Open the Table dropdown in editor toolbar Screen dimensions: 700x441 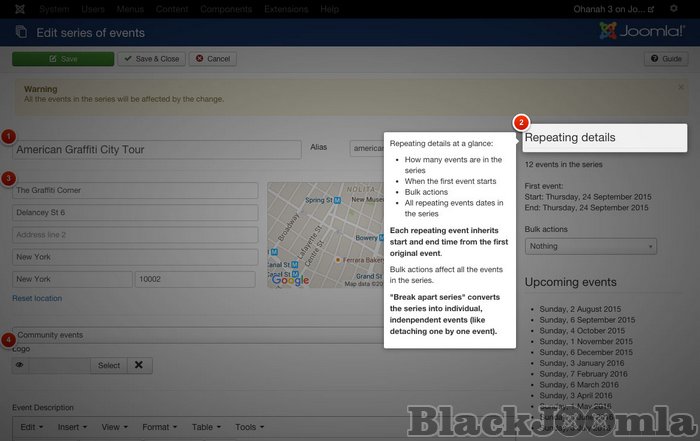(206, 427)
